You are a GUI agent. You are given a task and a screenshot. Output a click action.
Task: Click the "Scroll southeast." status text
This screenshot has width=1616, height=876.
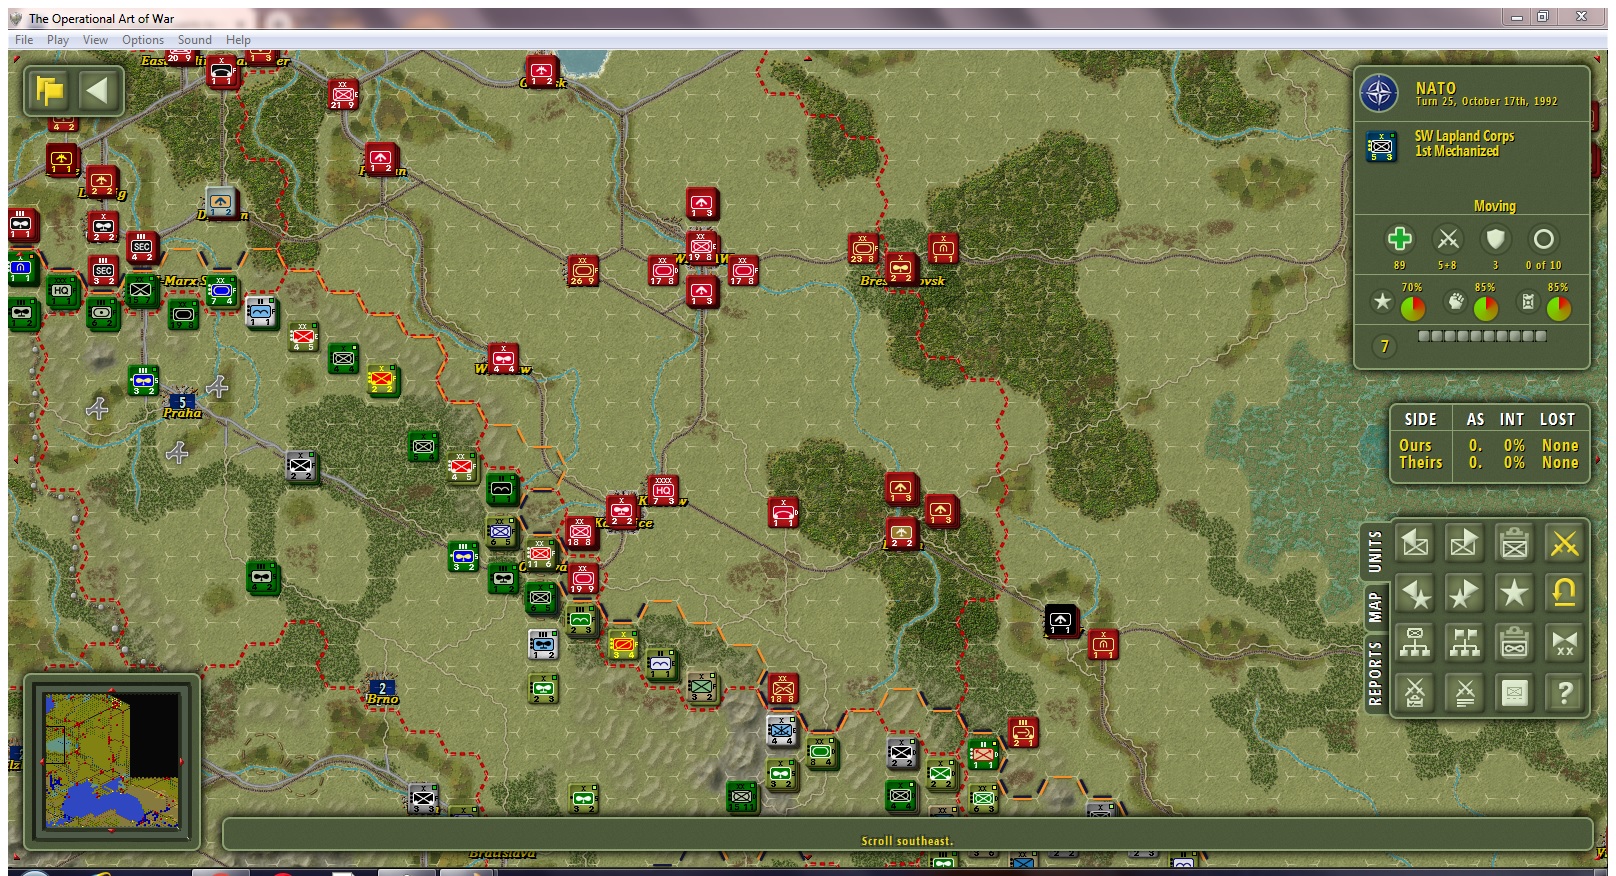pyautogui.click(x=907, y=841)
